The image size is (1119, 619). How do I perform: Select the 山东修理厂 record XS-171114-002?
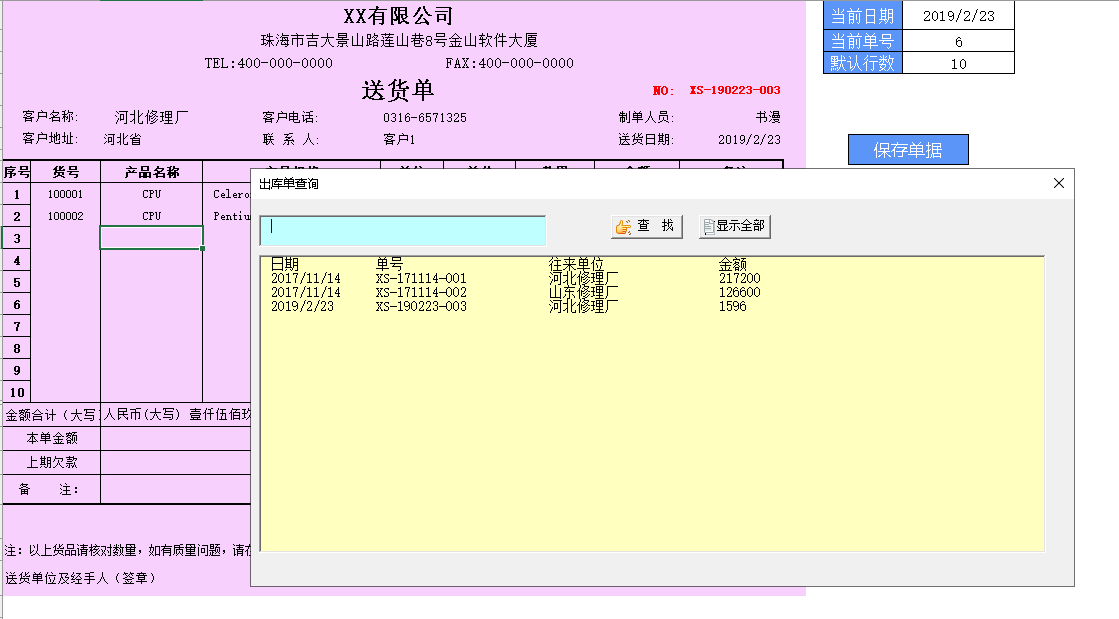(x=420, y=292)
